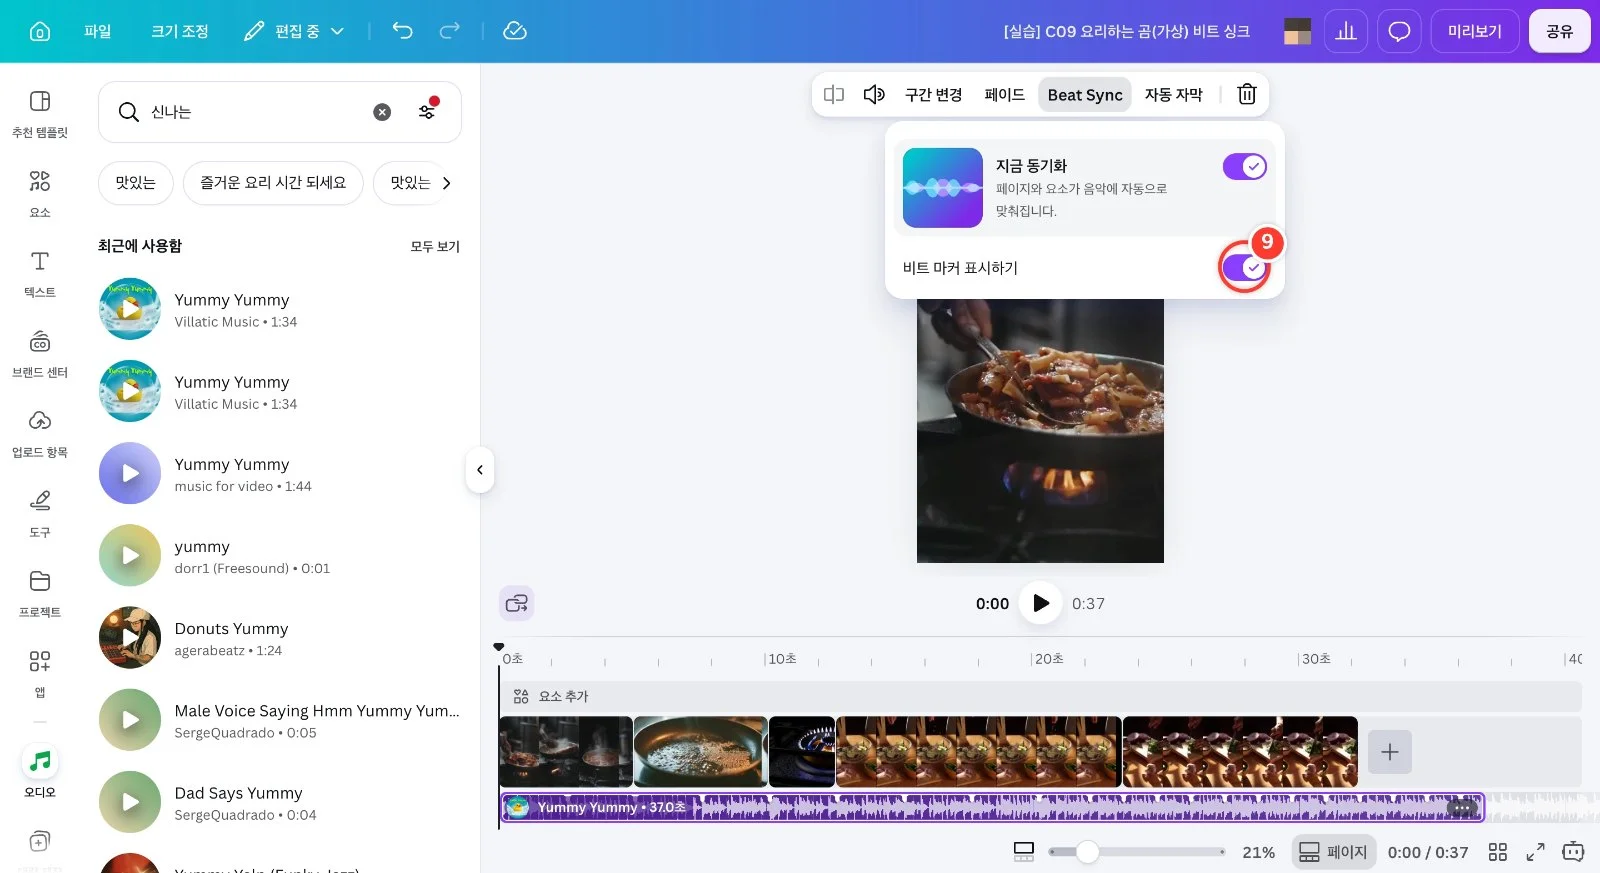Open the audio track more options button
Screen dimensions: 1600x873
(1462, 808)
